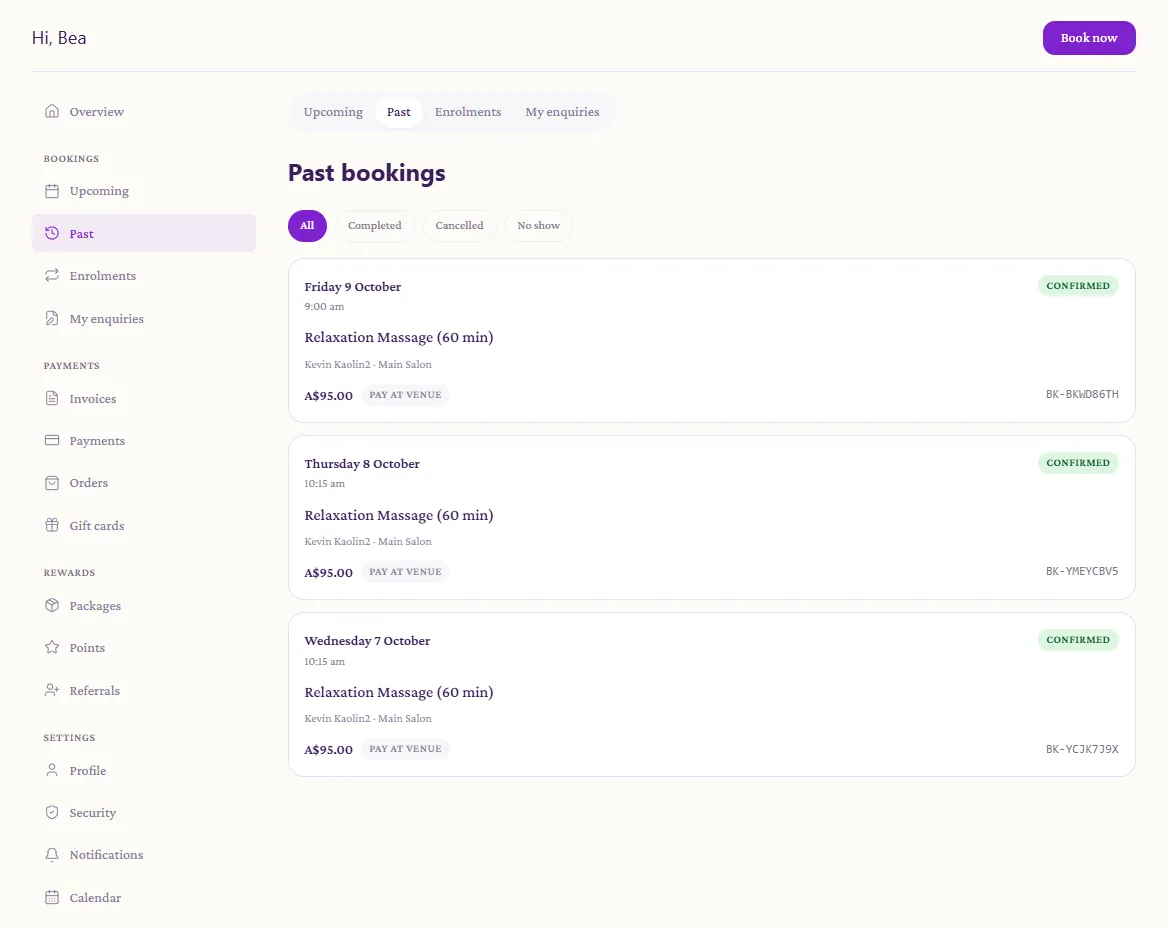Click Confirmed badge on Friday 9 October booking
Viewport: 1169px width, 929px height.
pyautogui.click(x=1078, y=286)
